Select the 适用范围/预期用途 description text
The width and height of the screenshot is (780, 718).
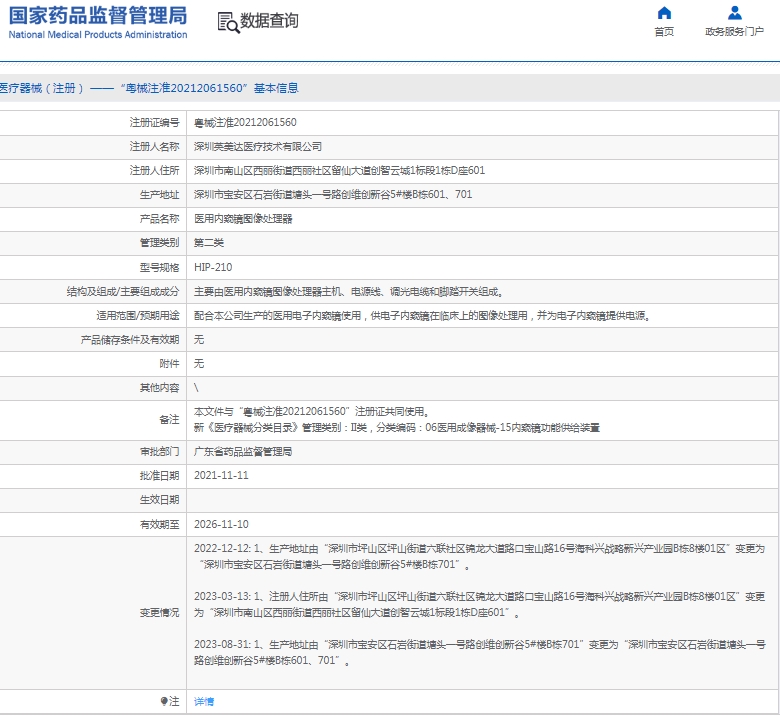(x=422, y=315)
